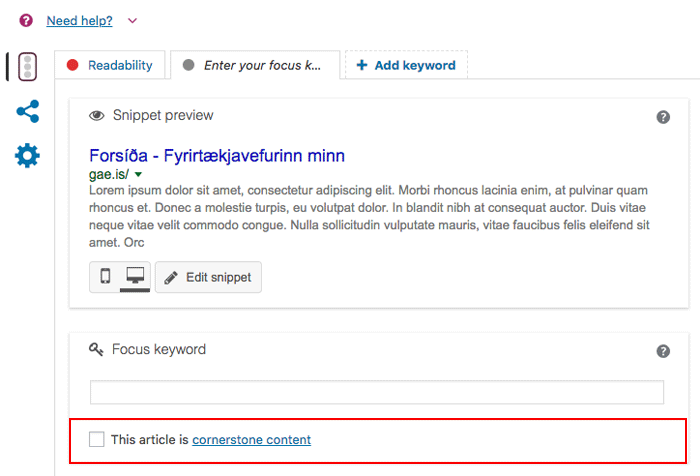Image resolution: width=700 pixels, height=476 pixels.
Task: Open the traffic light content optimization icon
Action: click(28, 66)
